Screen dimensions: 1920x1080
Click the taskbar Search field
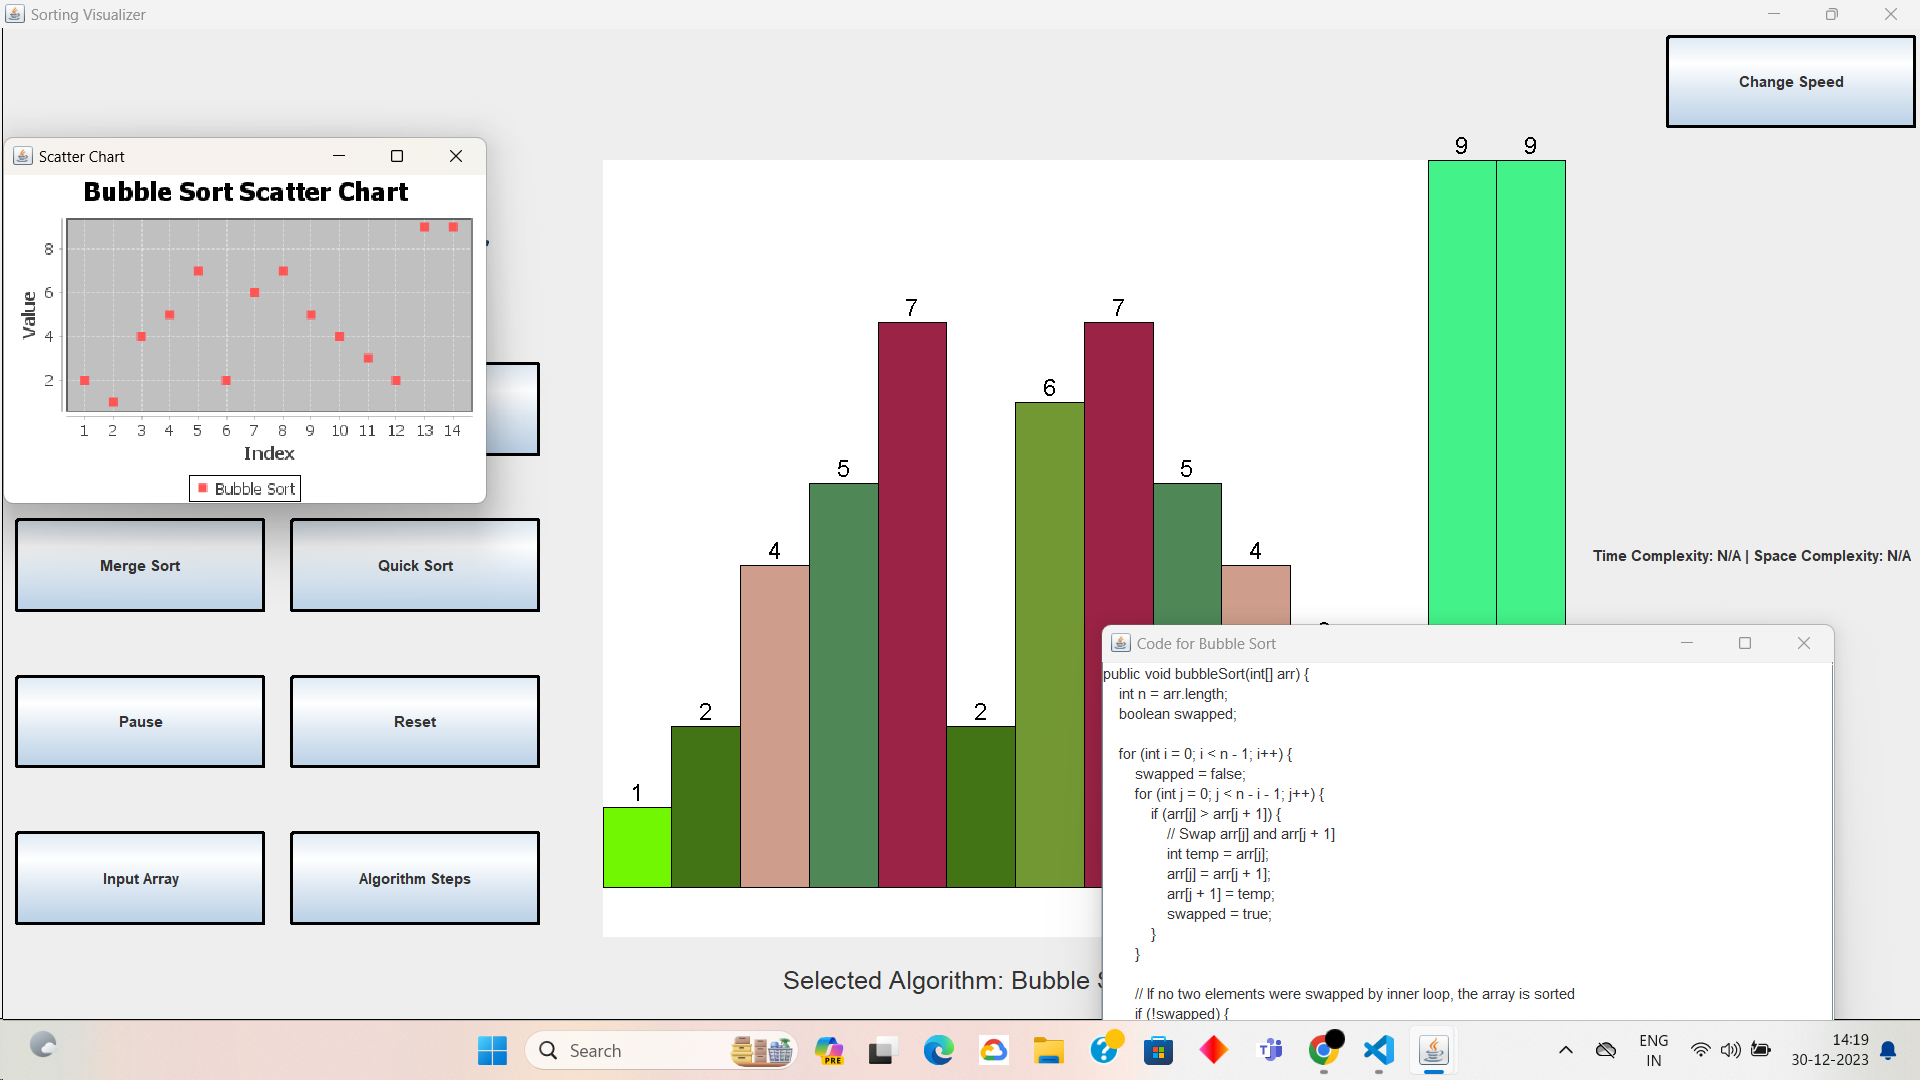coord(640,1050)
